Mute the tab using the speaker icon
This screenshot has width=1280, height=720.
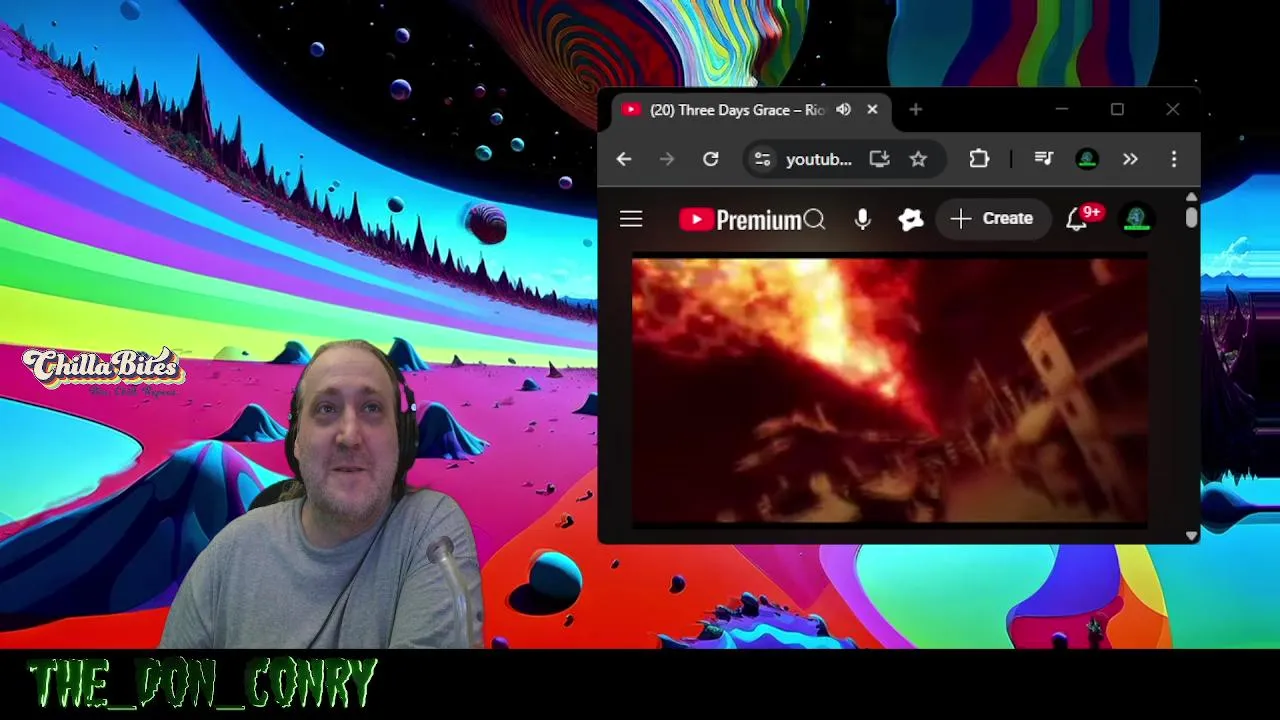click(844, 110)
